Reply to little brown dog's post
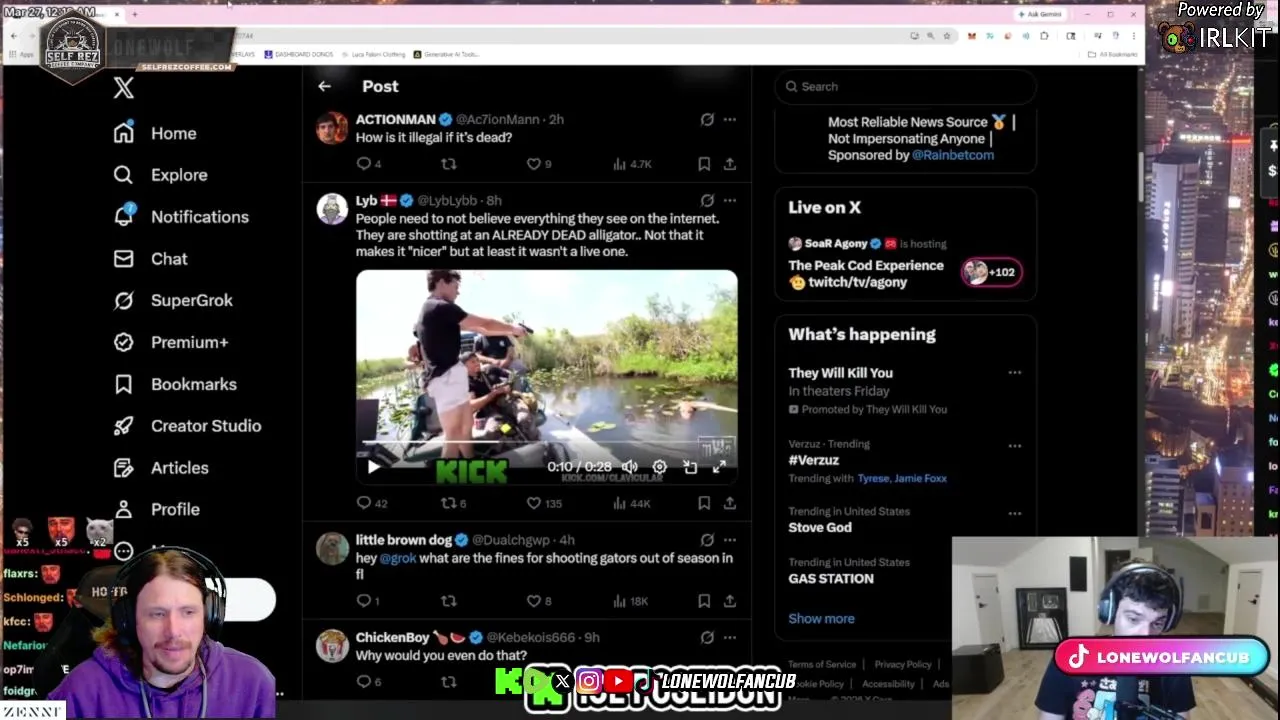Screen dimensions: 1280x720 pyautogui.click(x=367, y=601)
